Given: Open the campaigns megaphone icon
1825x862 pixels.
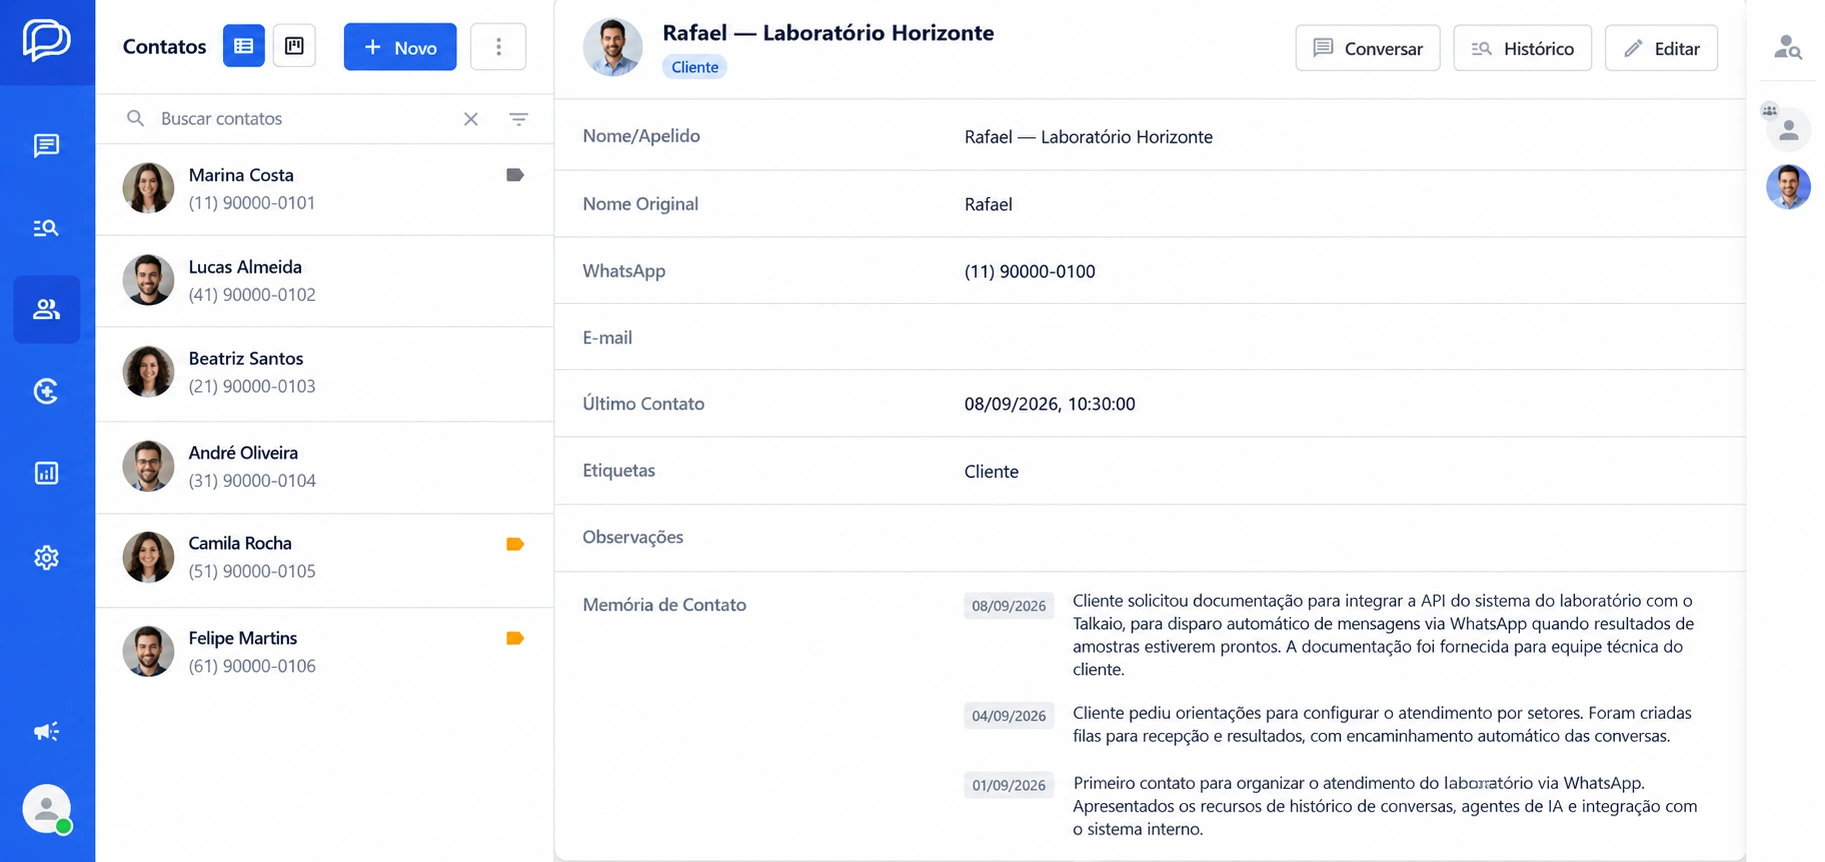Looking at the screenshot, I should pyautogui.click(x=46, y=731).
